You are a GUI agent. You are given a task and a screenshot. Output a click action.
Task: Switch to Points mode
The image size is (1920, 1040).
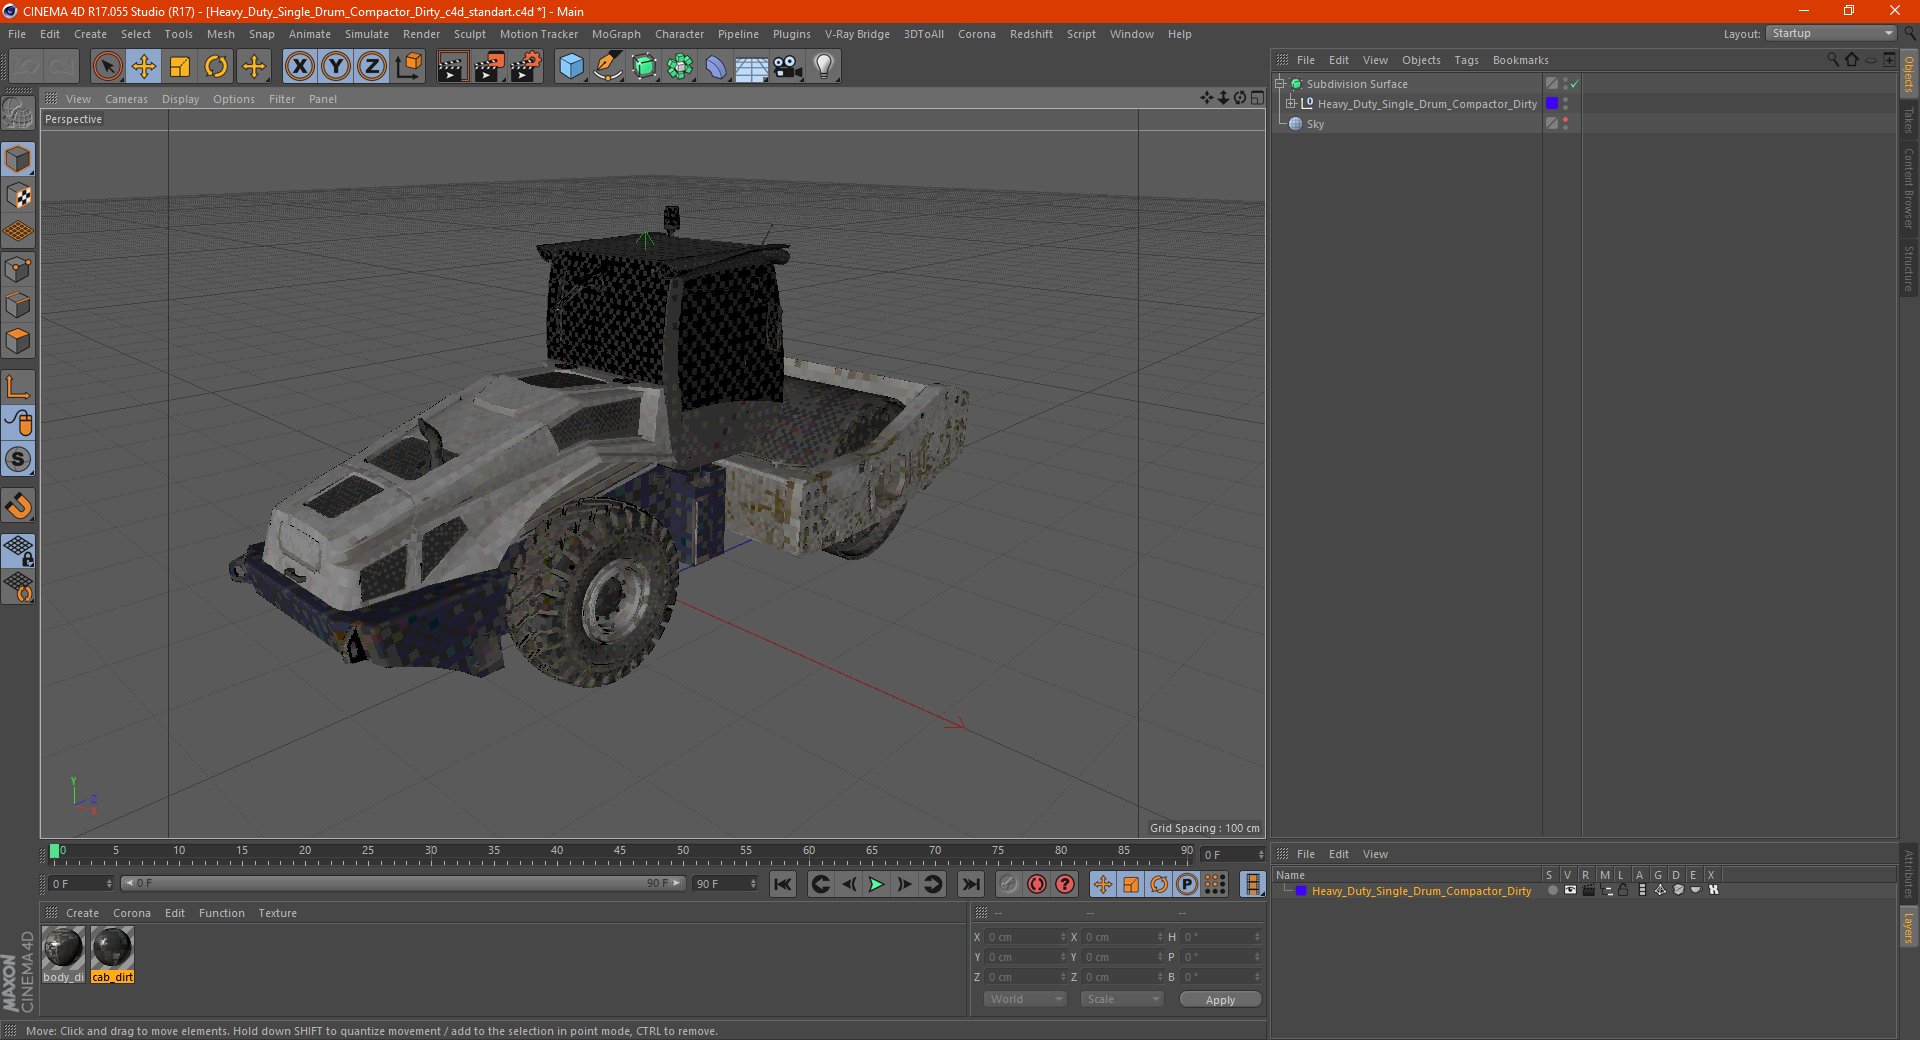pyautogui.click(x=18, y=269)
